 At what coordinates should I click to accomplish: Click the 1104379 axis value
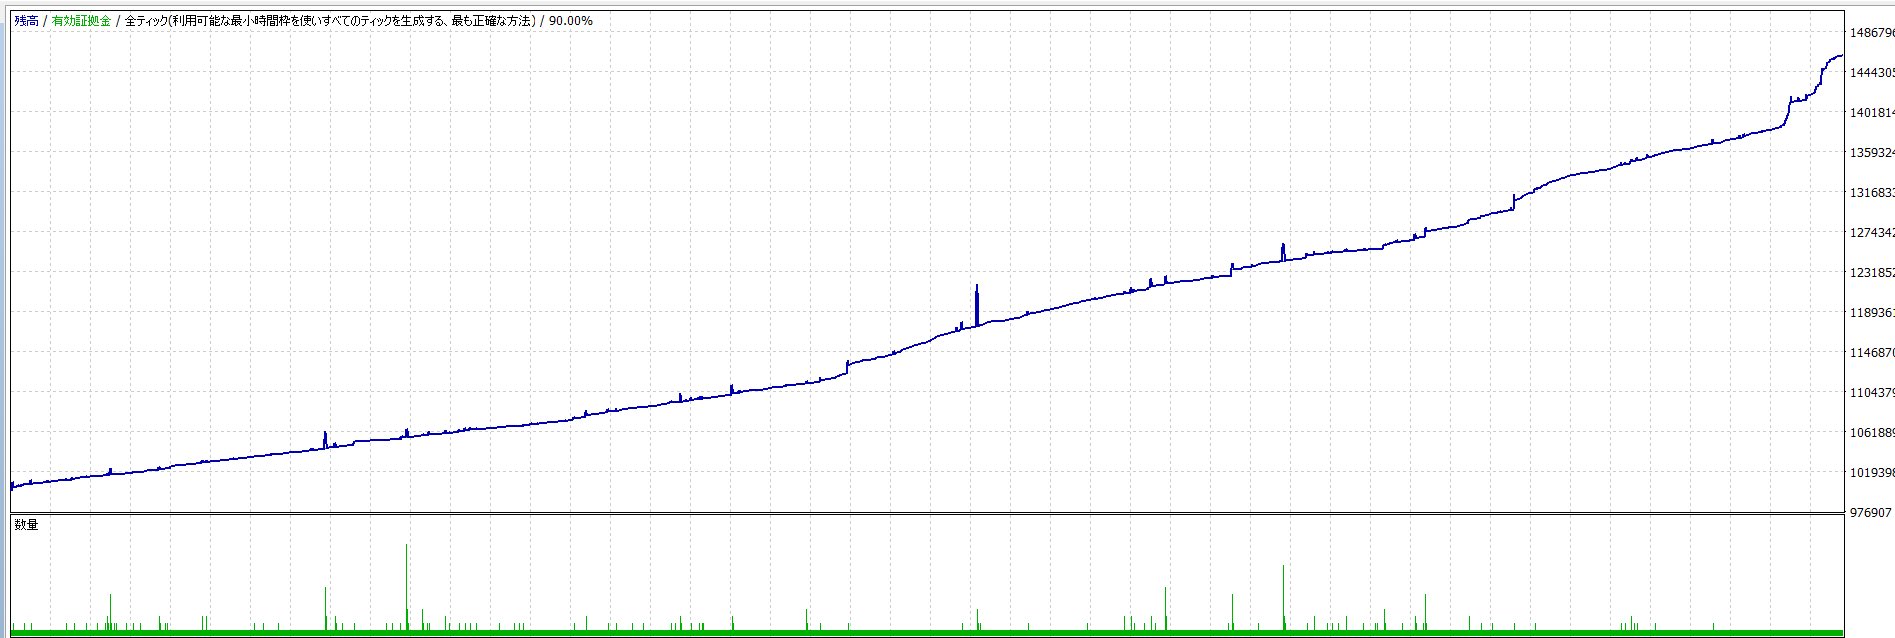pyautogui.click(x=1872, y=392)
